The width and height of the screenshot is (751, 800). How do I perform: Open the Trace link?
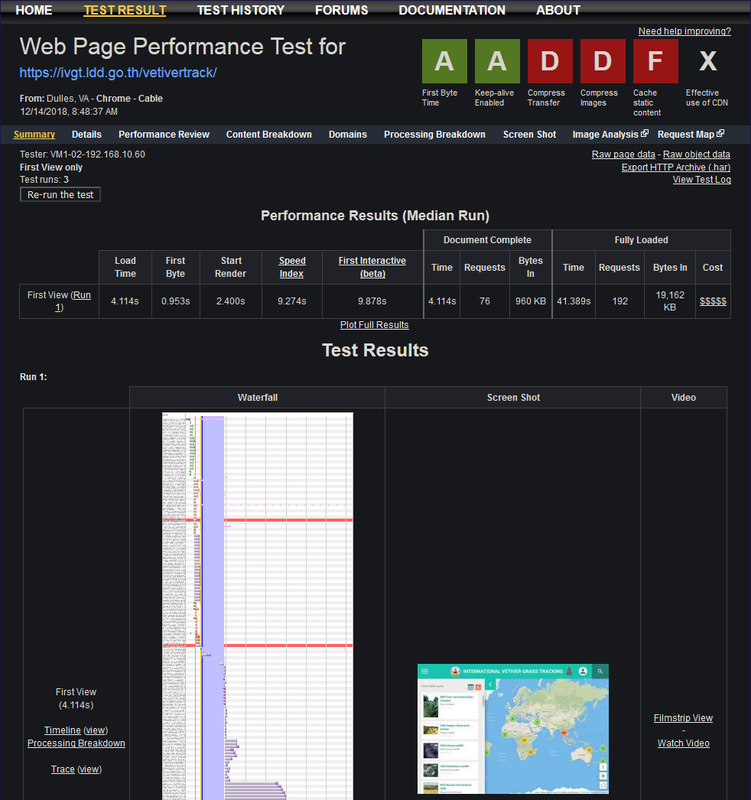63,769
